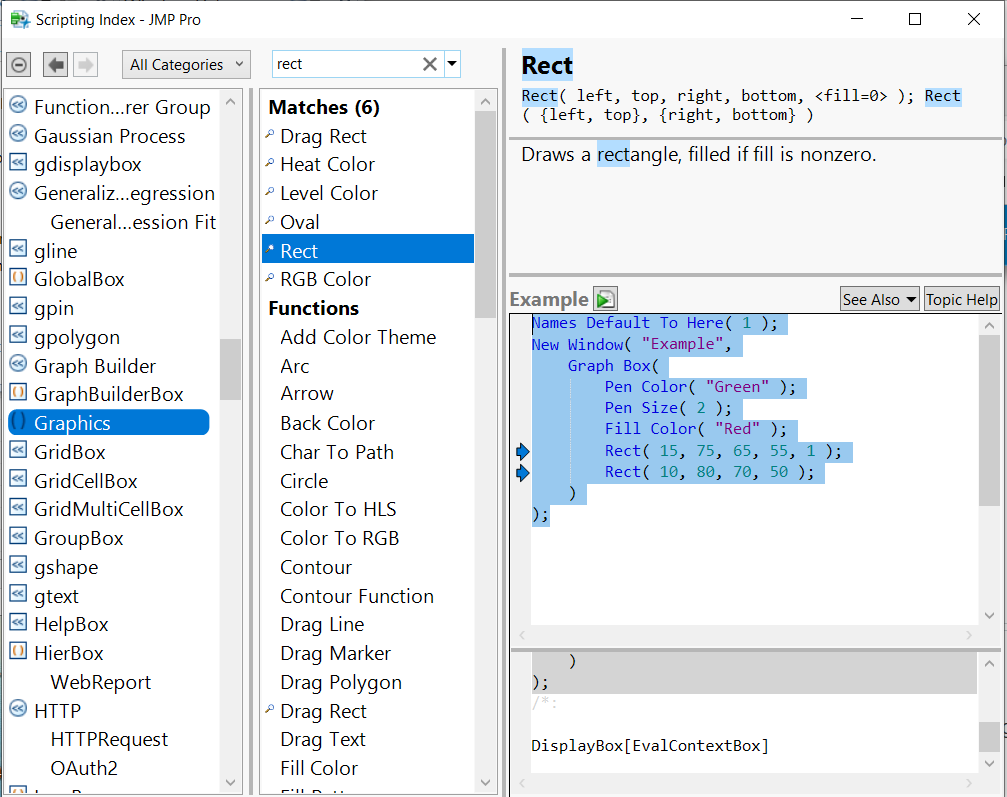The image size is (1007, 797).
Task: Click the blue arrow marker beside Rect( 15, 75...
Action: [x=523, y=451]
